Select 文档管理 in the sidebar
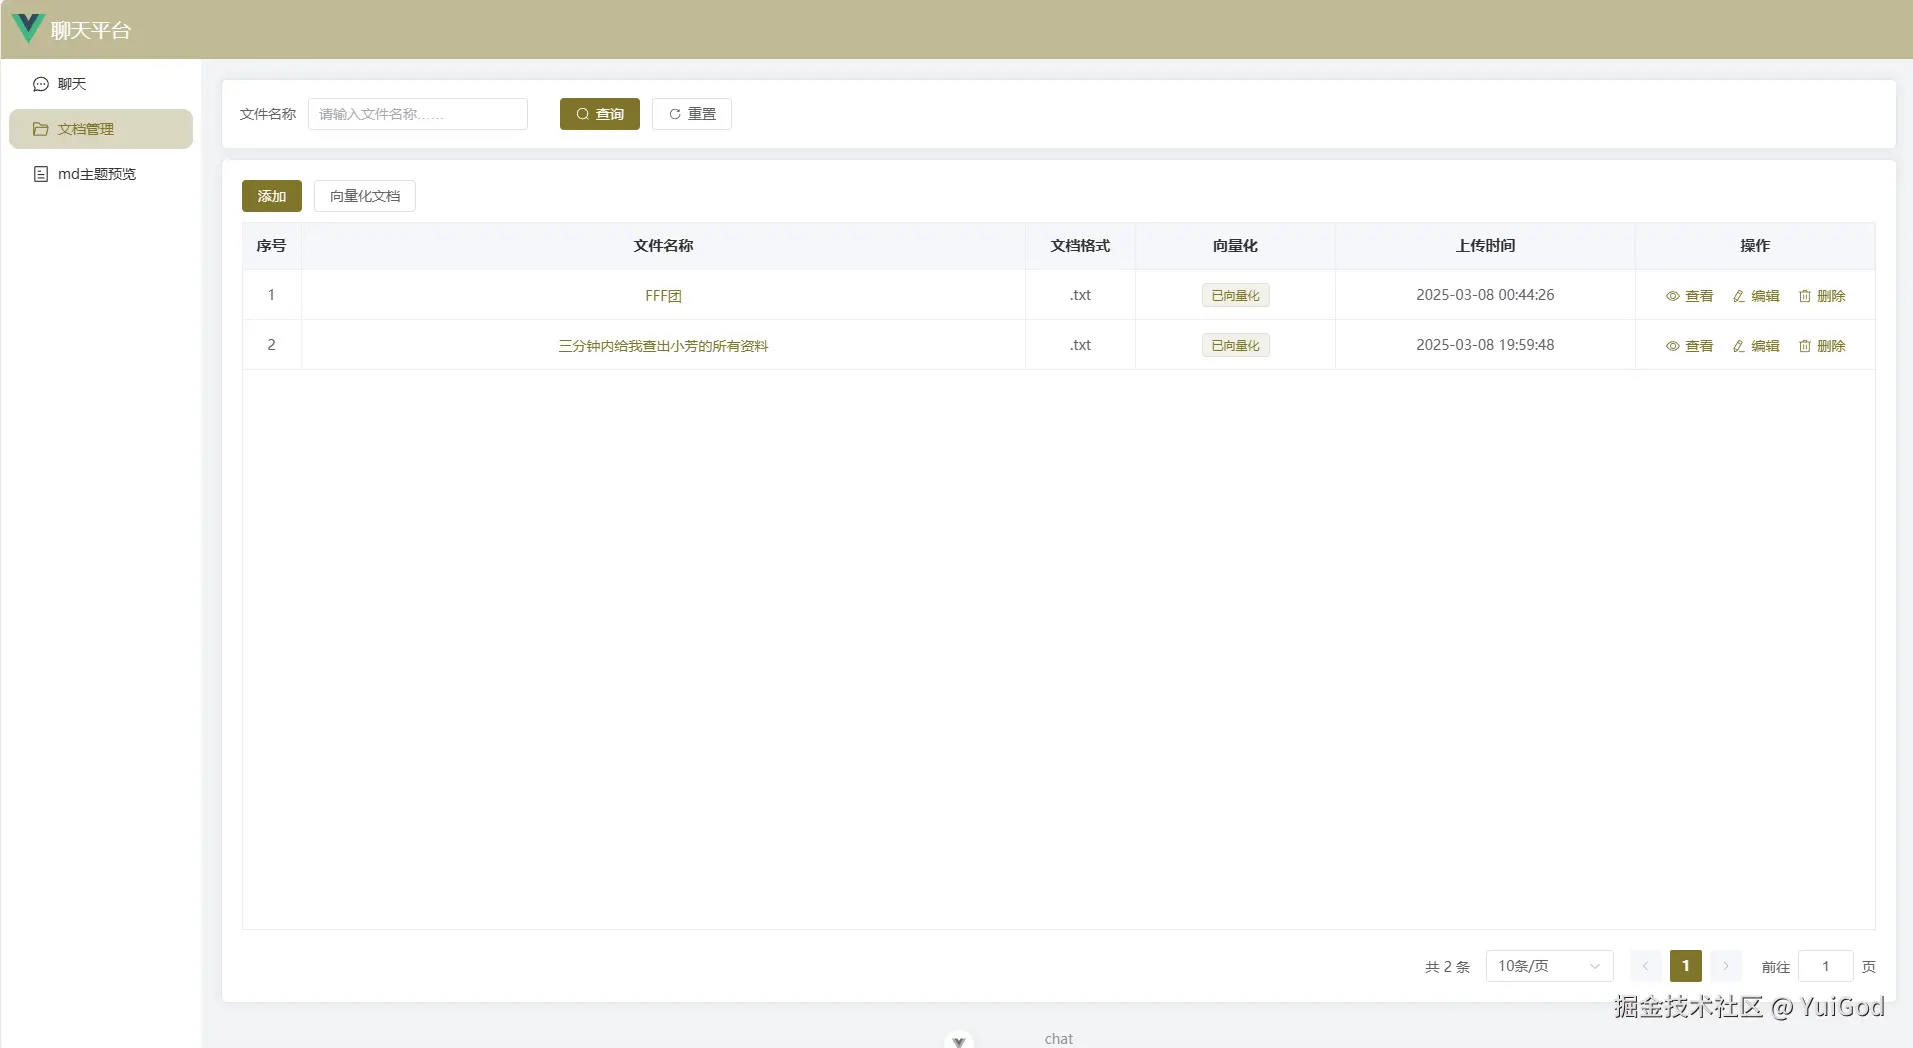 pos(100,129)
